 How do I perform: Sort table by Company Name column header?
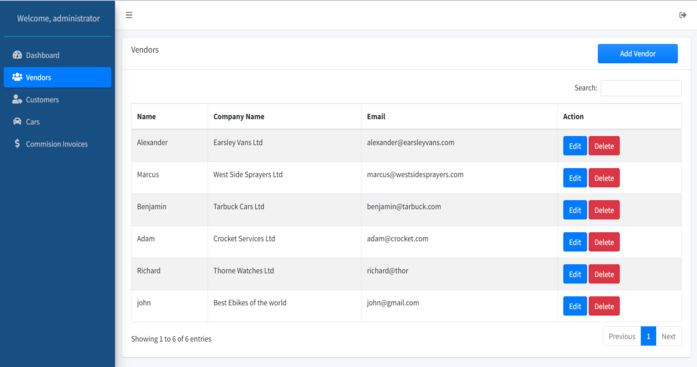pyautogui.click(x=239, y=116)
